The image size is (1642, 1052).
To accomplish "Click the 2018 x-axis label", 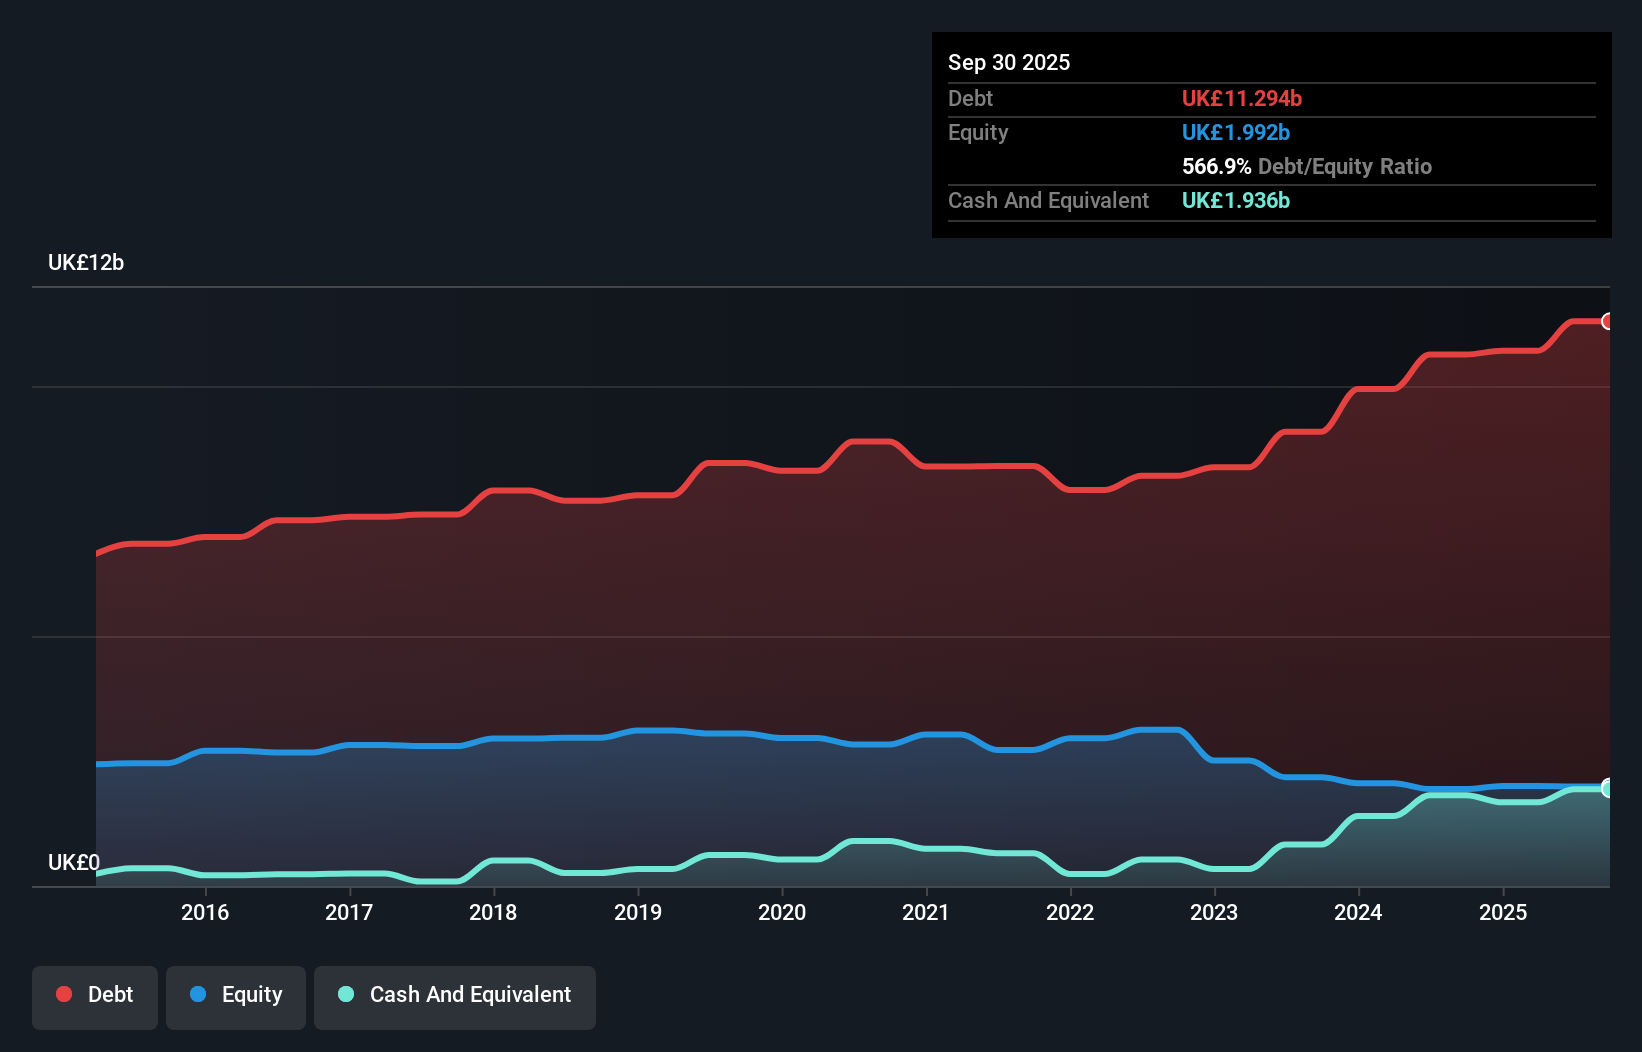I will click(x=493, y=912).
